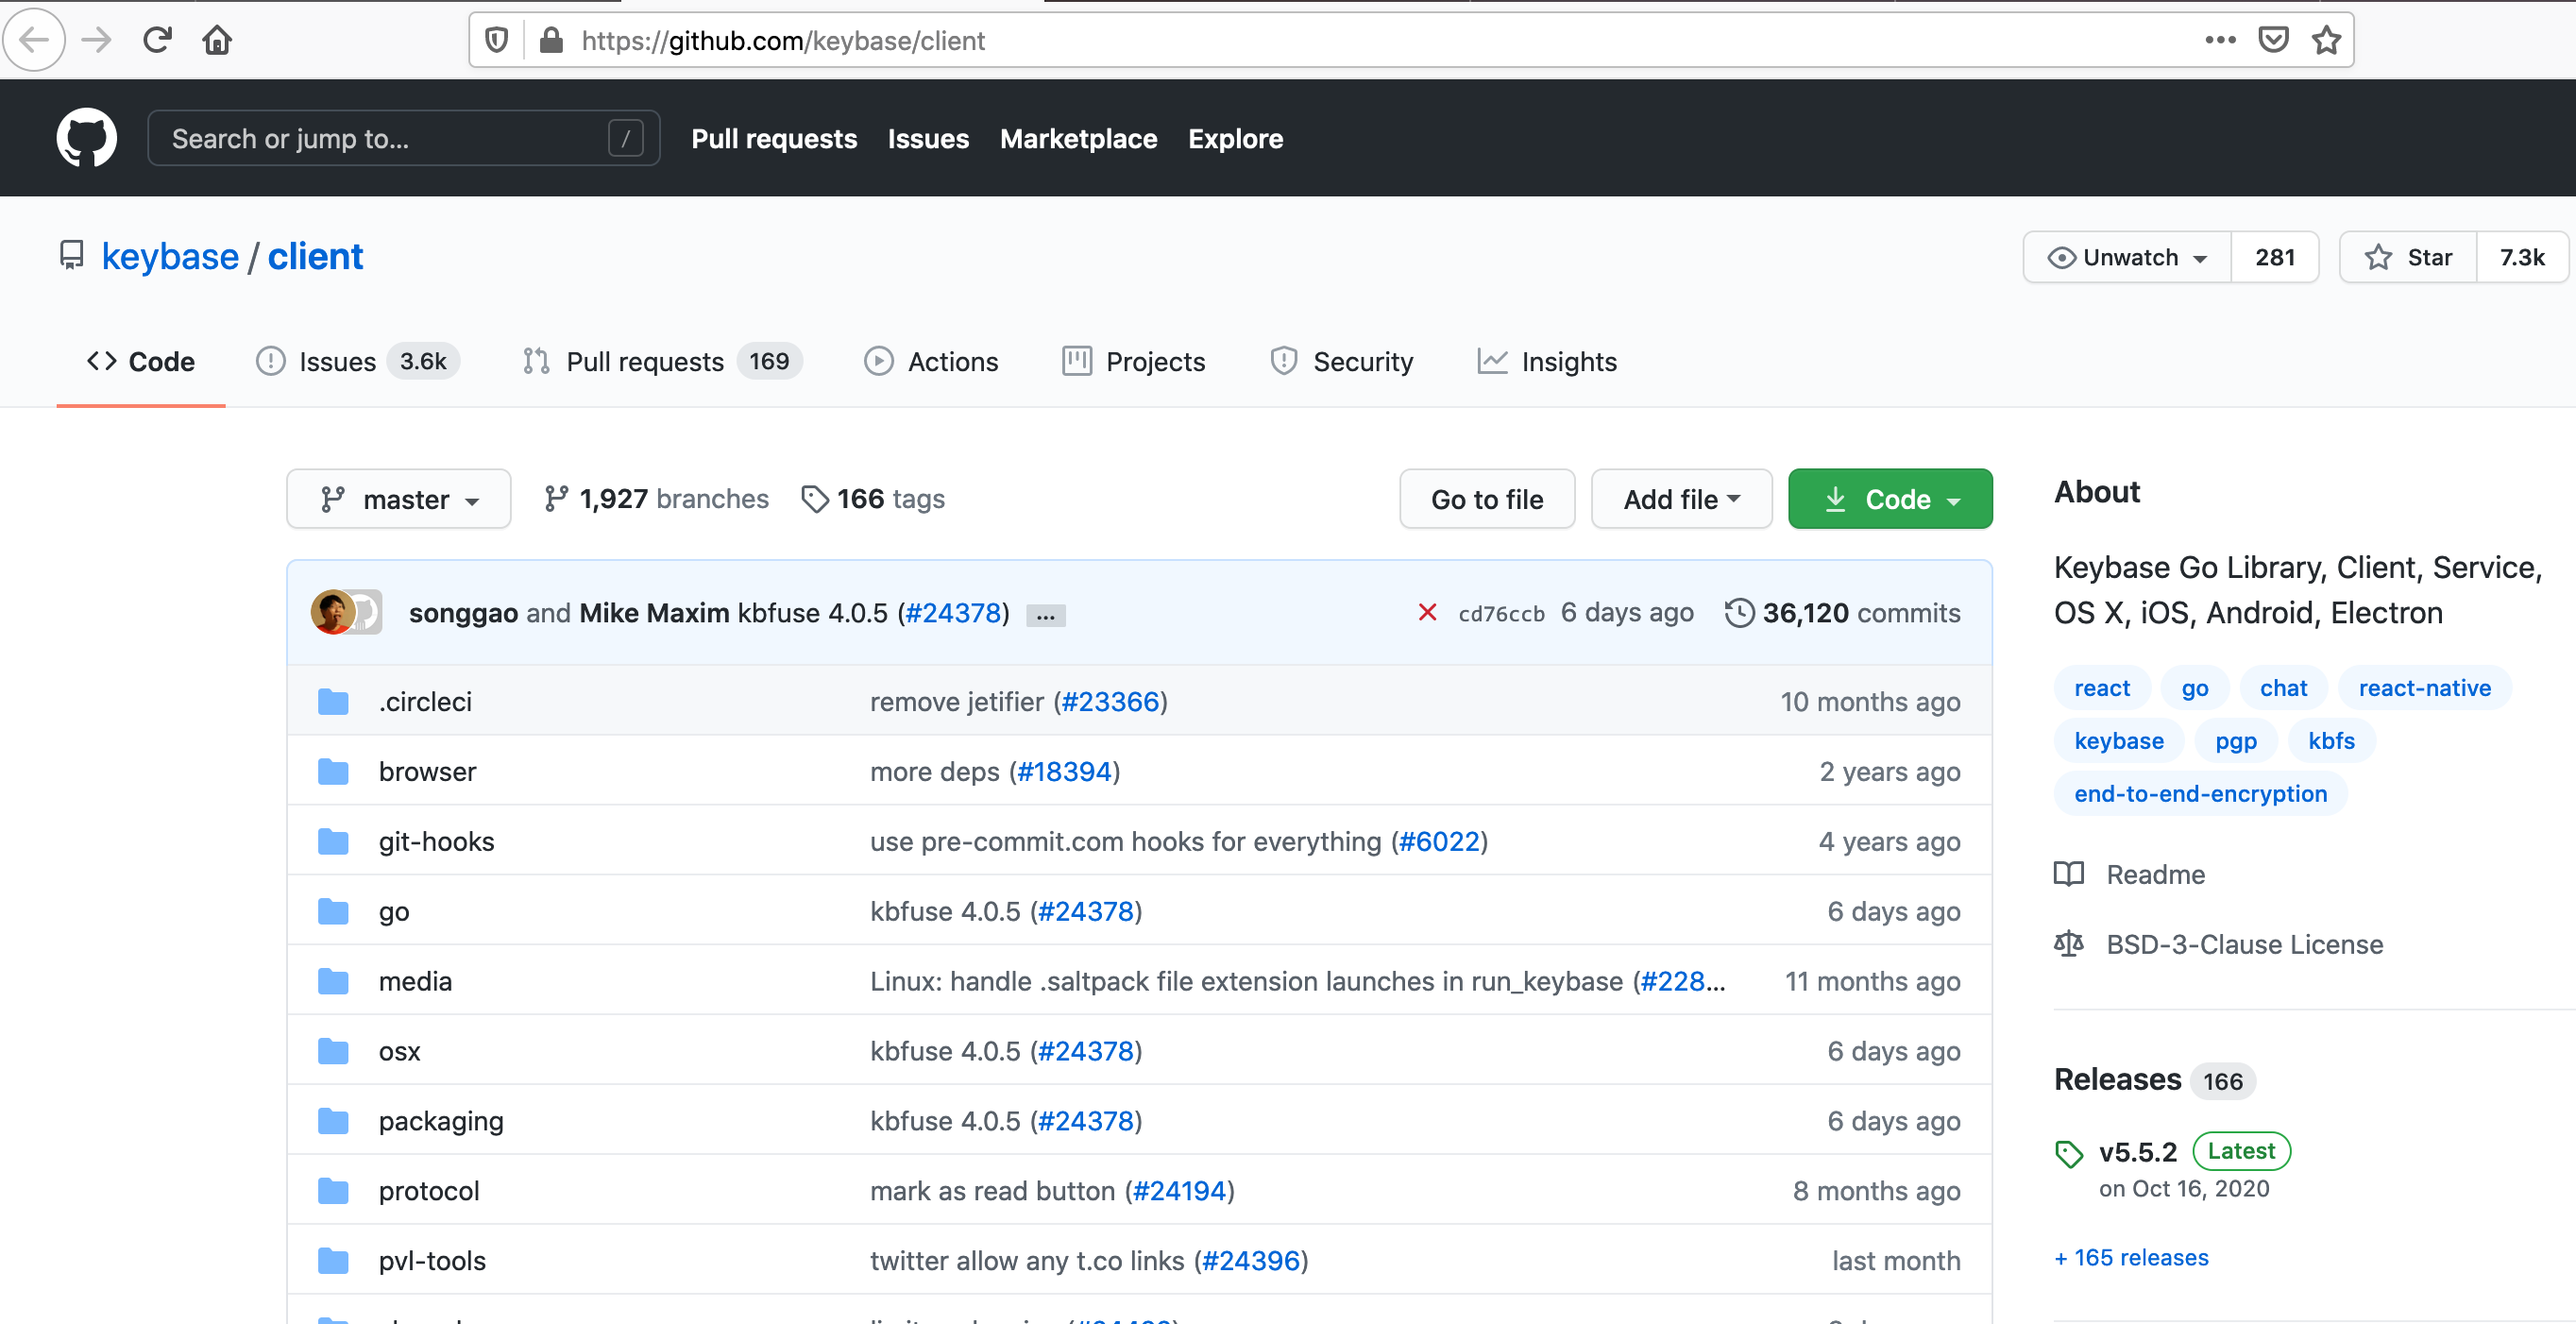The image size is (2576, 1324).
Task: Expand the Add file dropdown
Action: [x=1681, y=498]
